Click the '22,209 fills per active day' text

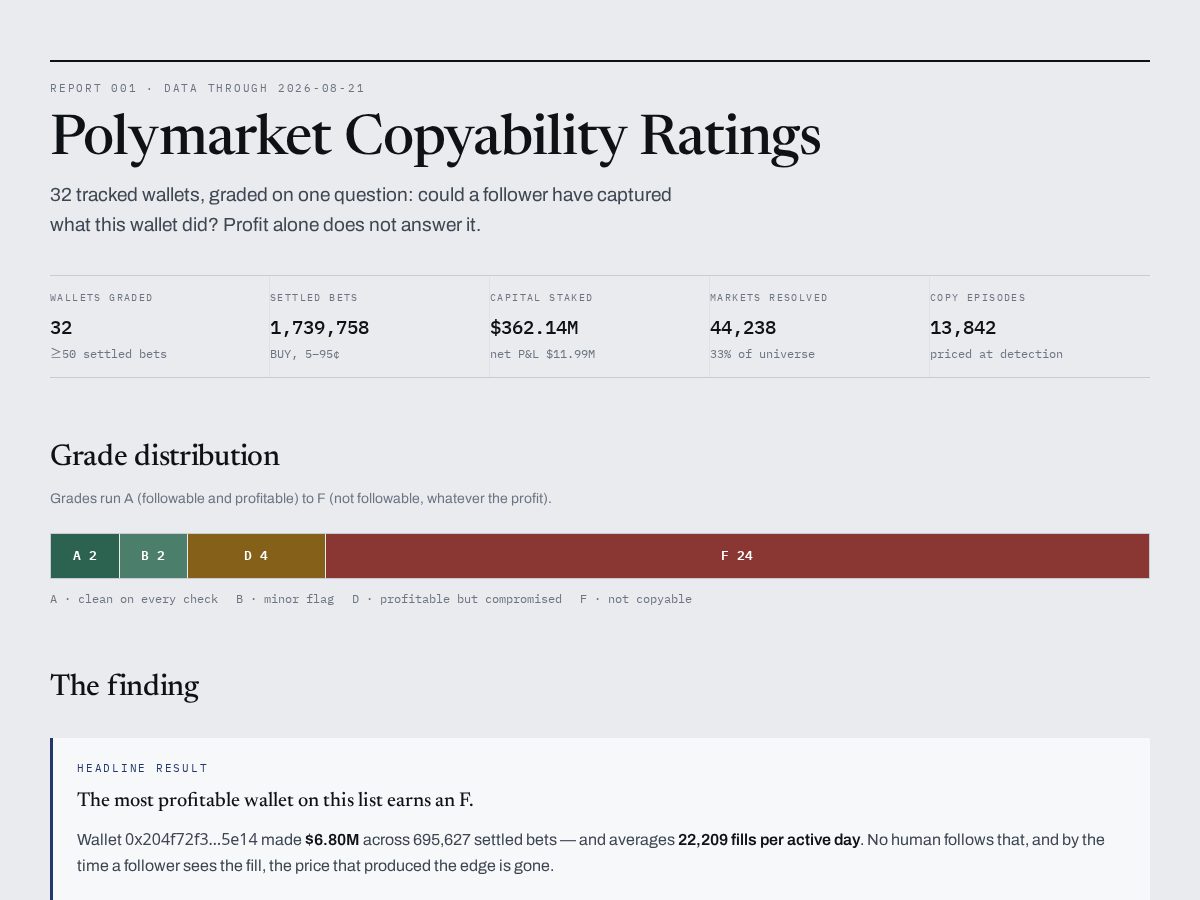tap(769, 840)
